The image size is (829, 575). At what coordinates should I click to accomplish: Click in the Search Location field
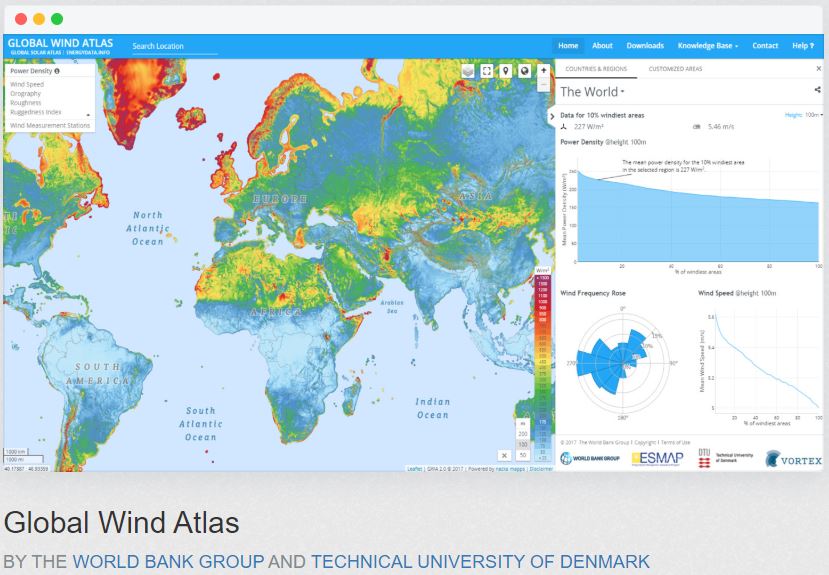coord(174,47)
